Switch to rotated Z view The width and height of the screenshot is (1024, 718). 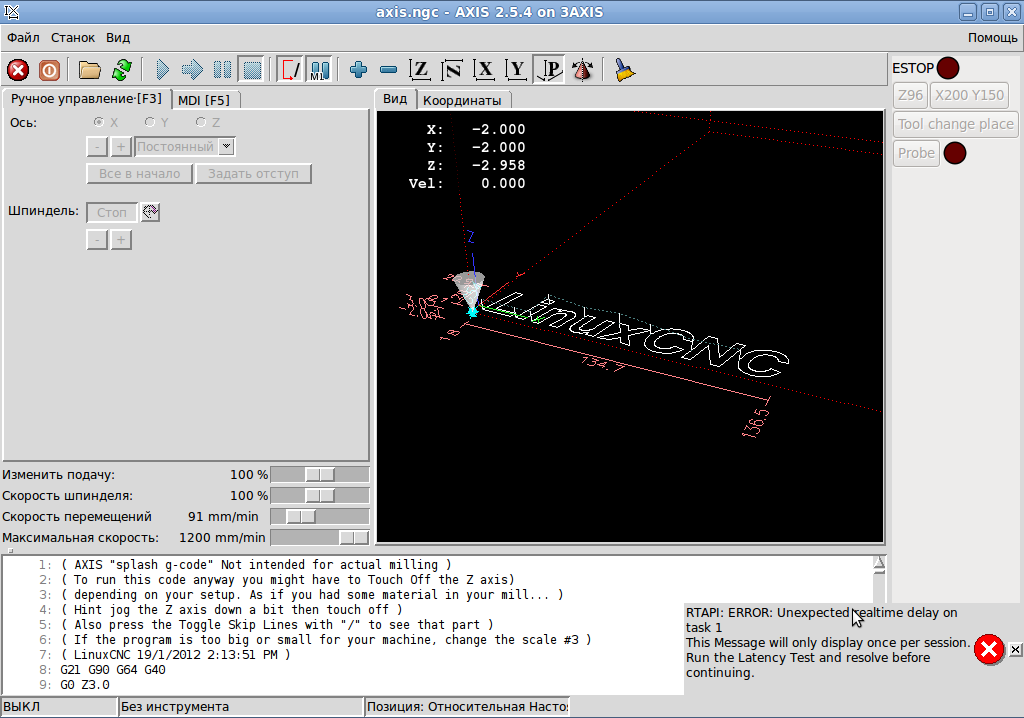click(x=452, y=70)
